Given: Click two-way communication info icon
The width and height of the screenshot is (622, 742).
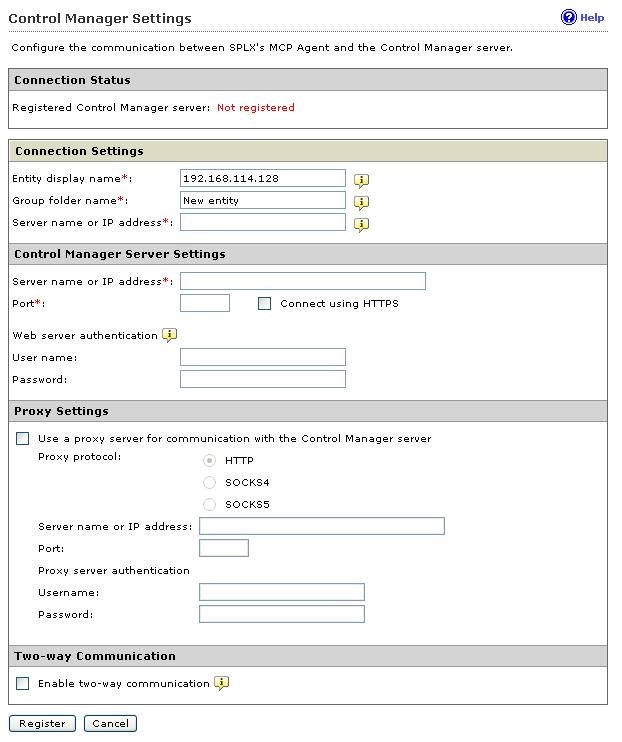Looking at the screenshot, I should pyautogui.click(x=222, y=684).
